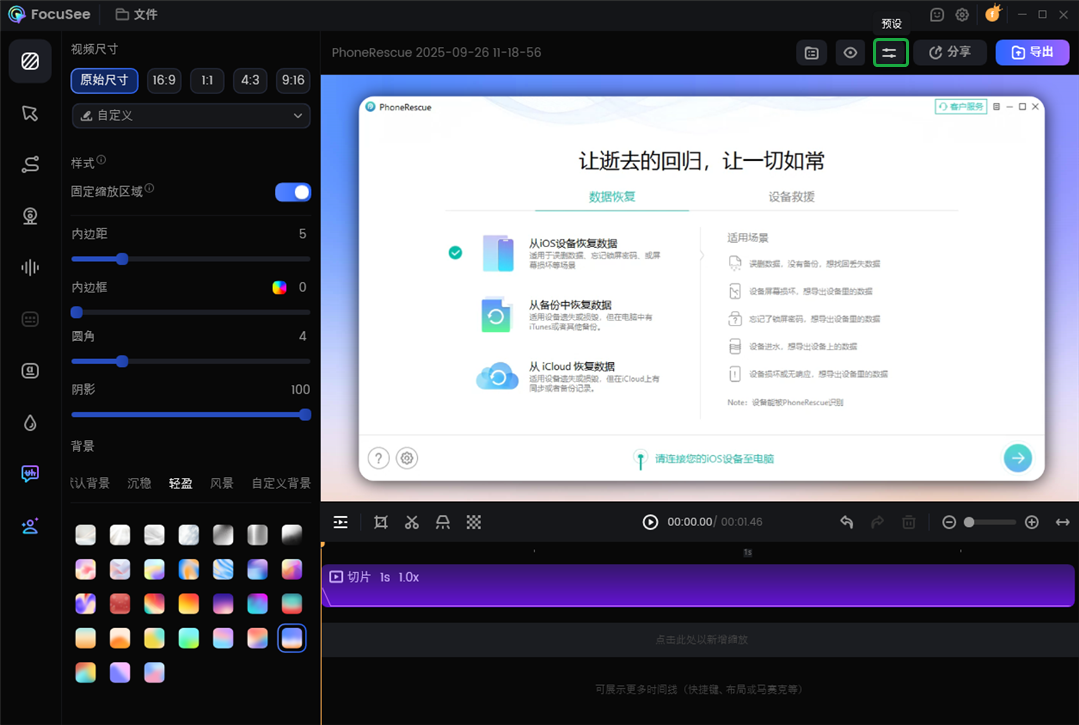Screen dimensions: 1079x725
Task: Click the 阴影 shadow slider handle
Action: (305, 415)
